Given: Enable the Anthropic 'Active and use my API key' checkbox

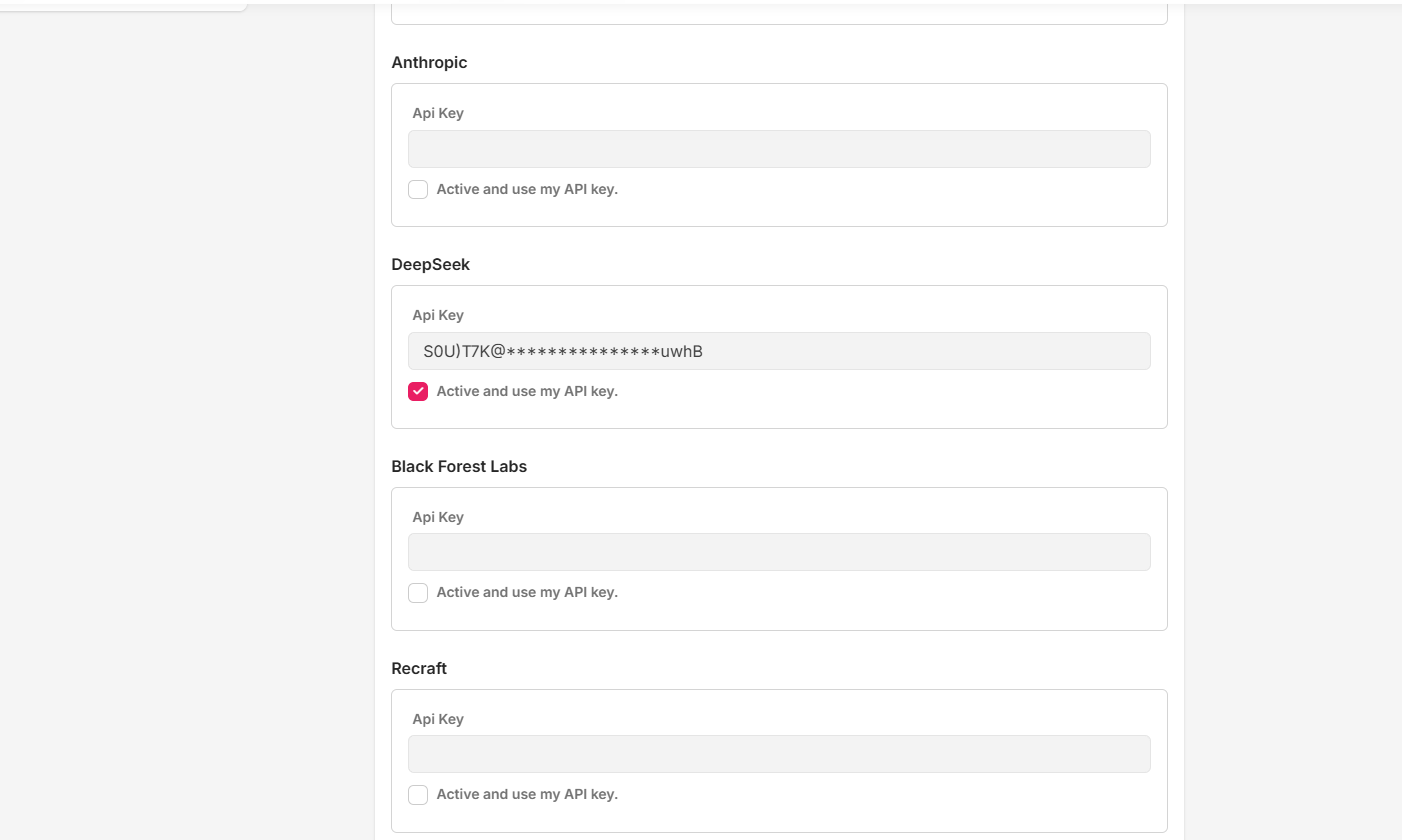Looking at the screenshot, I should coord(418,190).
